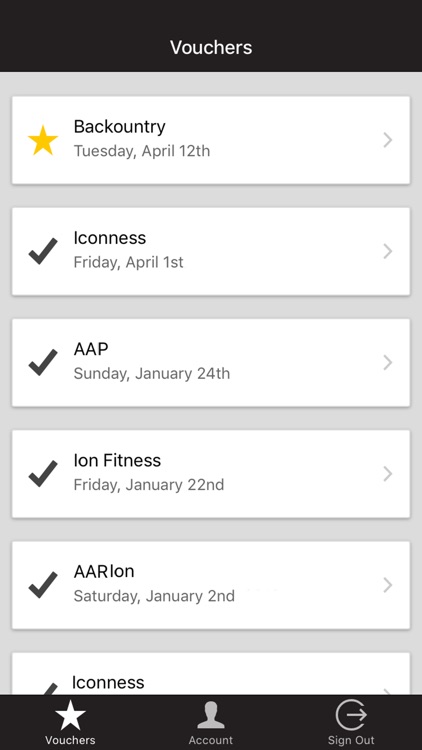
Task: Tap the white star Vouchers icon
Action: pyautogui.click(x=70, y=715)
